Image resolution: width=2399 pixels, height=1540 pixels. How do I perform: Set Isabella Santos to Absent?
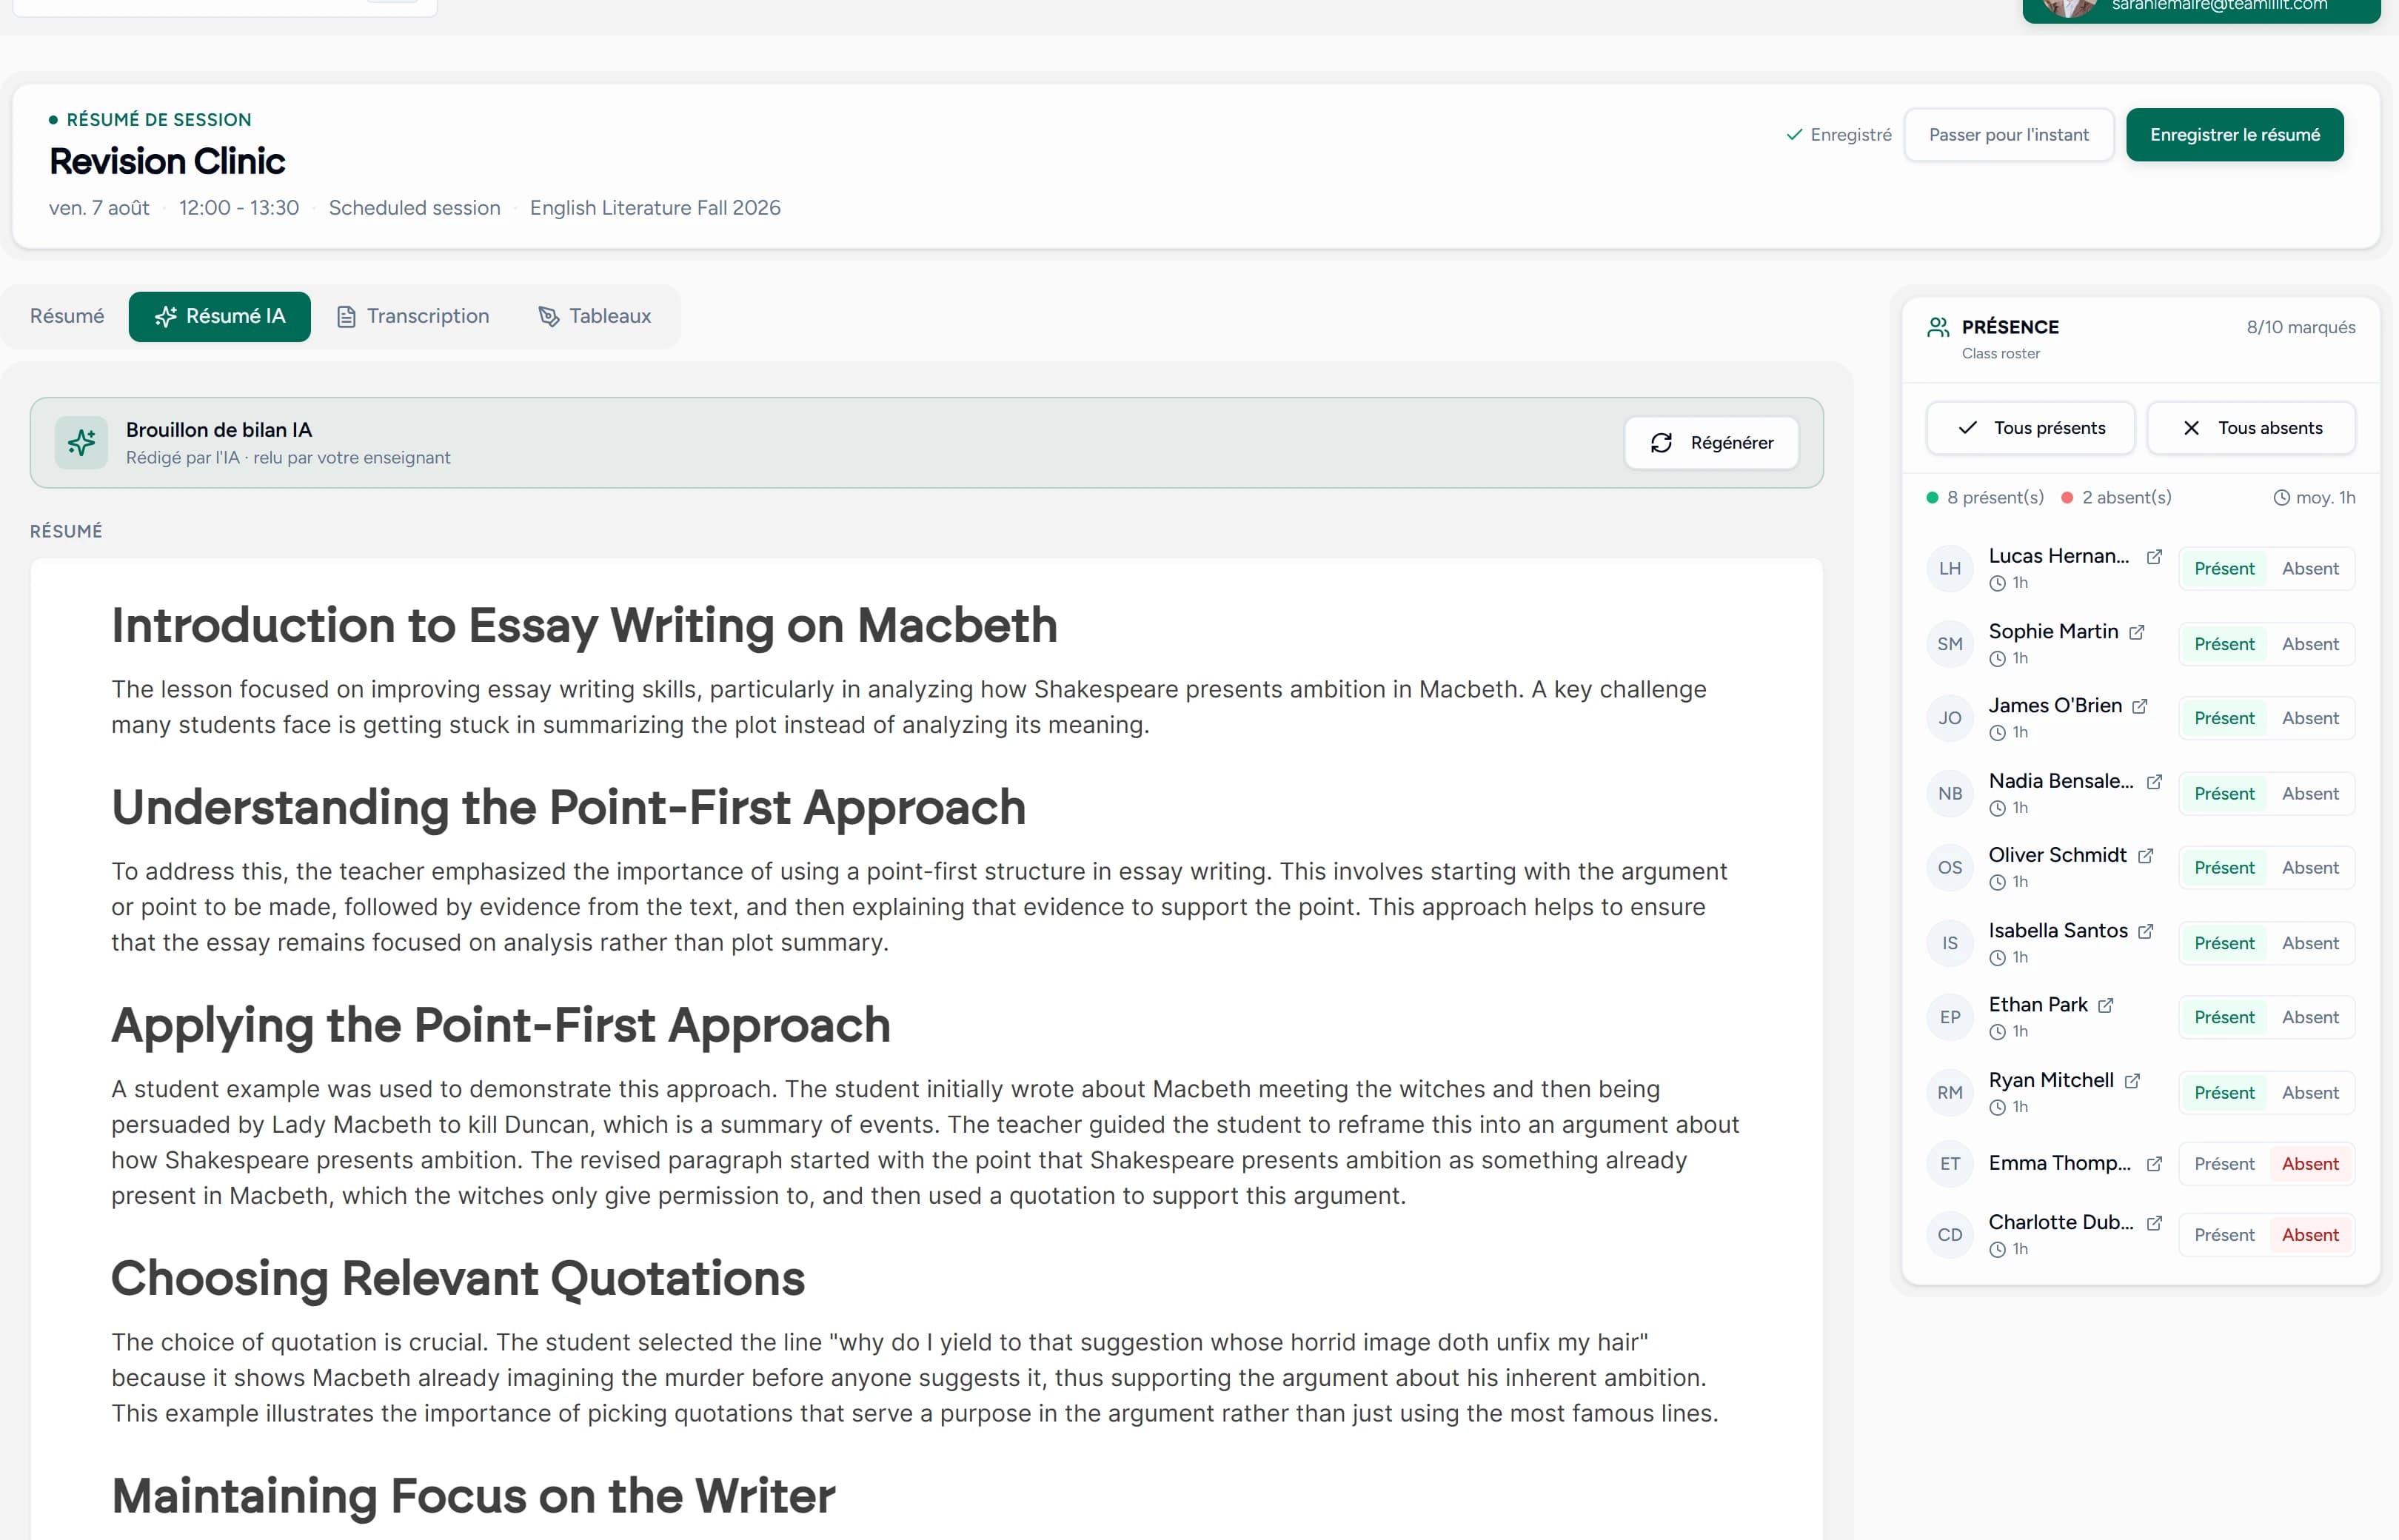tap(2310, 943)
